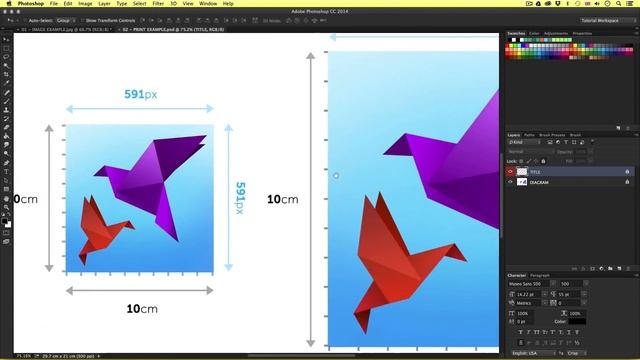Screen dimensions: 640x360
Task: Click the Quick Mask mode icon
Action: (x=6, y=233)
